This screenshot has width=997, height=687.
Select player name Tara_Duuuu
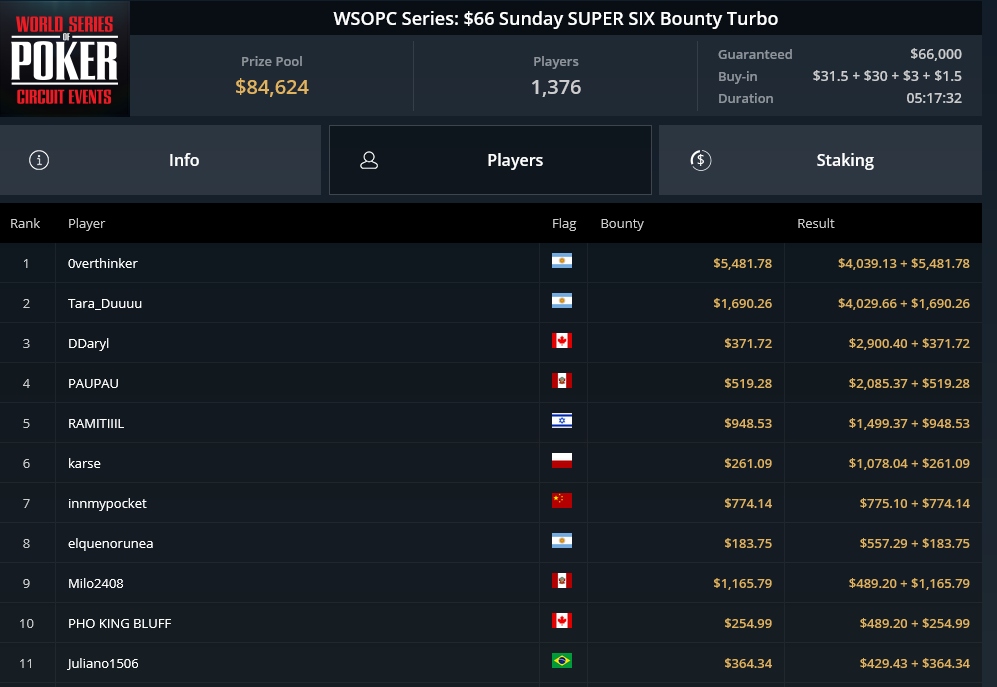pos(105,303)
